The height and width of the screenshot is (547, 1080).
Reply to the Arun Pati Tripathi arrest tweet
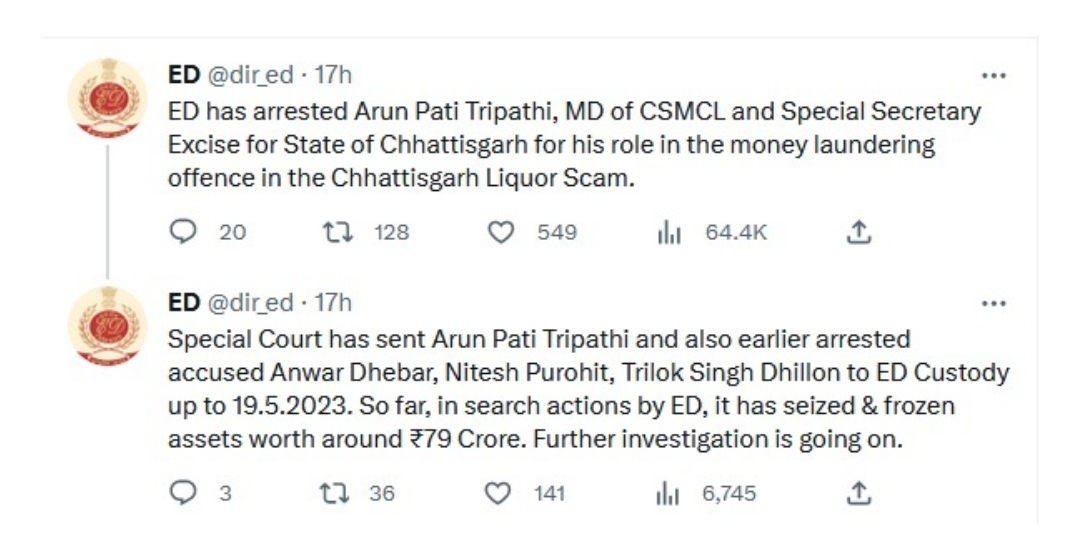(183, 232)
